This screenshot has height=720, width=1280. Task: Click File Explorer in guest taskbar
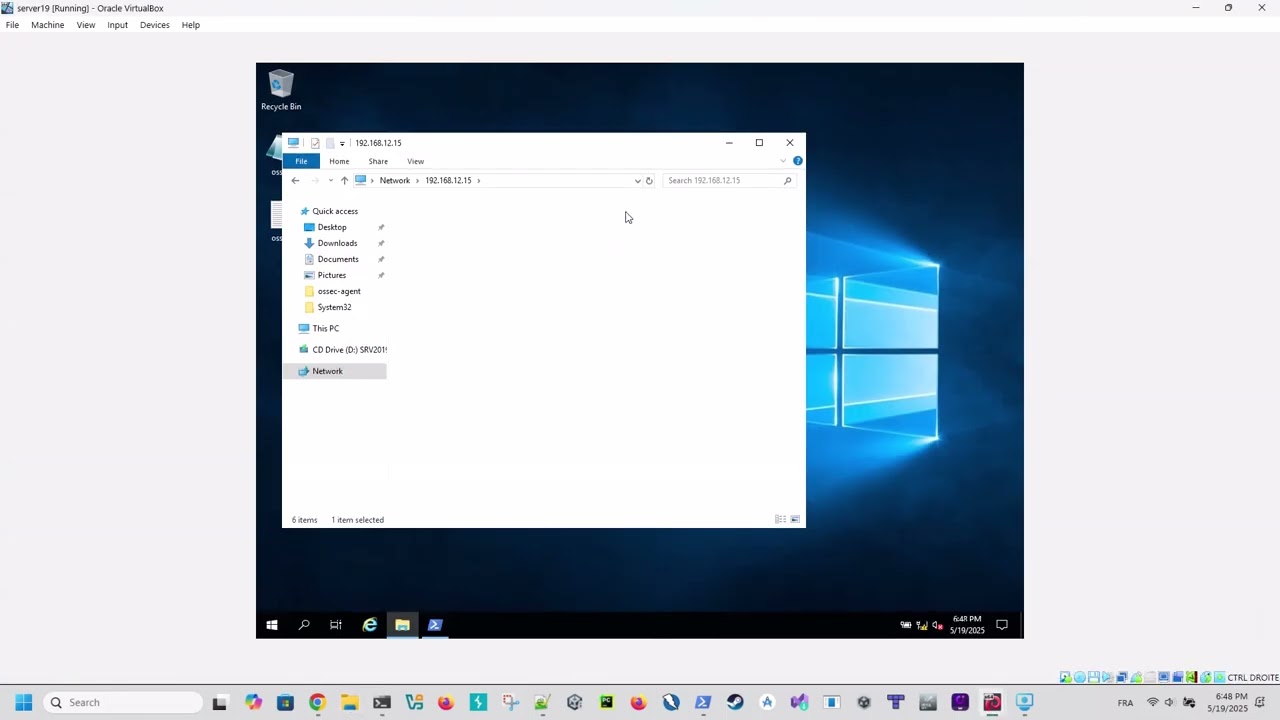[x=402, y=625]
